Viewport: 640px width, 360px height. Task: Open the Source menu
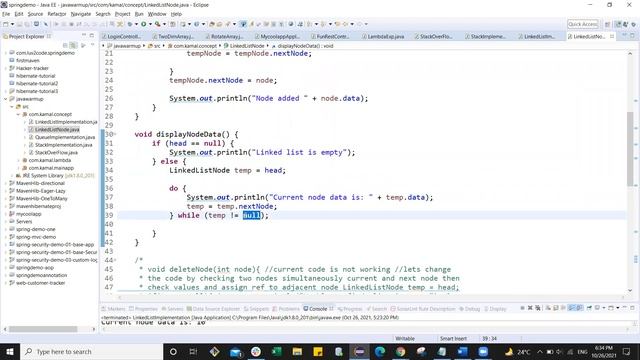pos(35,14)
